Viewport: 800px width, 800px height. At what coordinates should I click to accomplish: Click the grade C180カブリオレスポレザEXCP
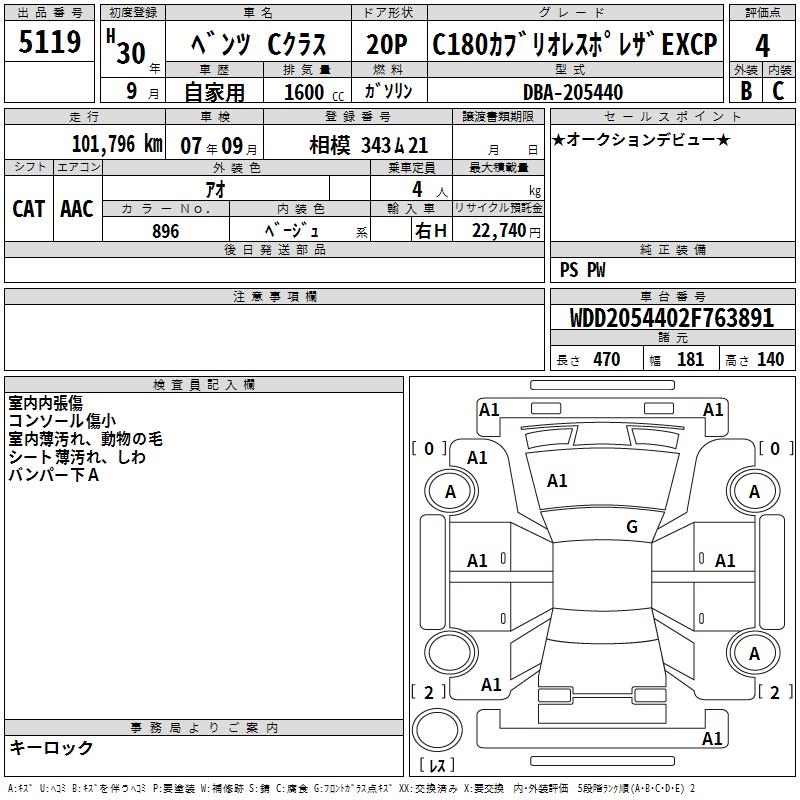[574, 46]
